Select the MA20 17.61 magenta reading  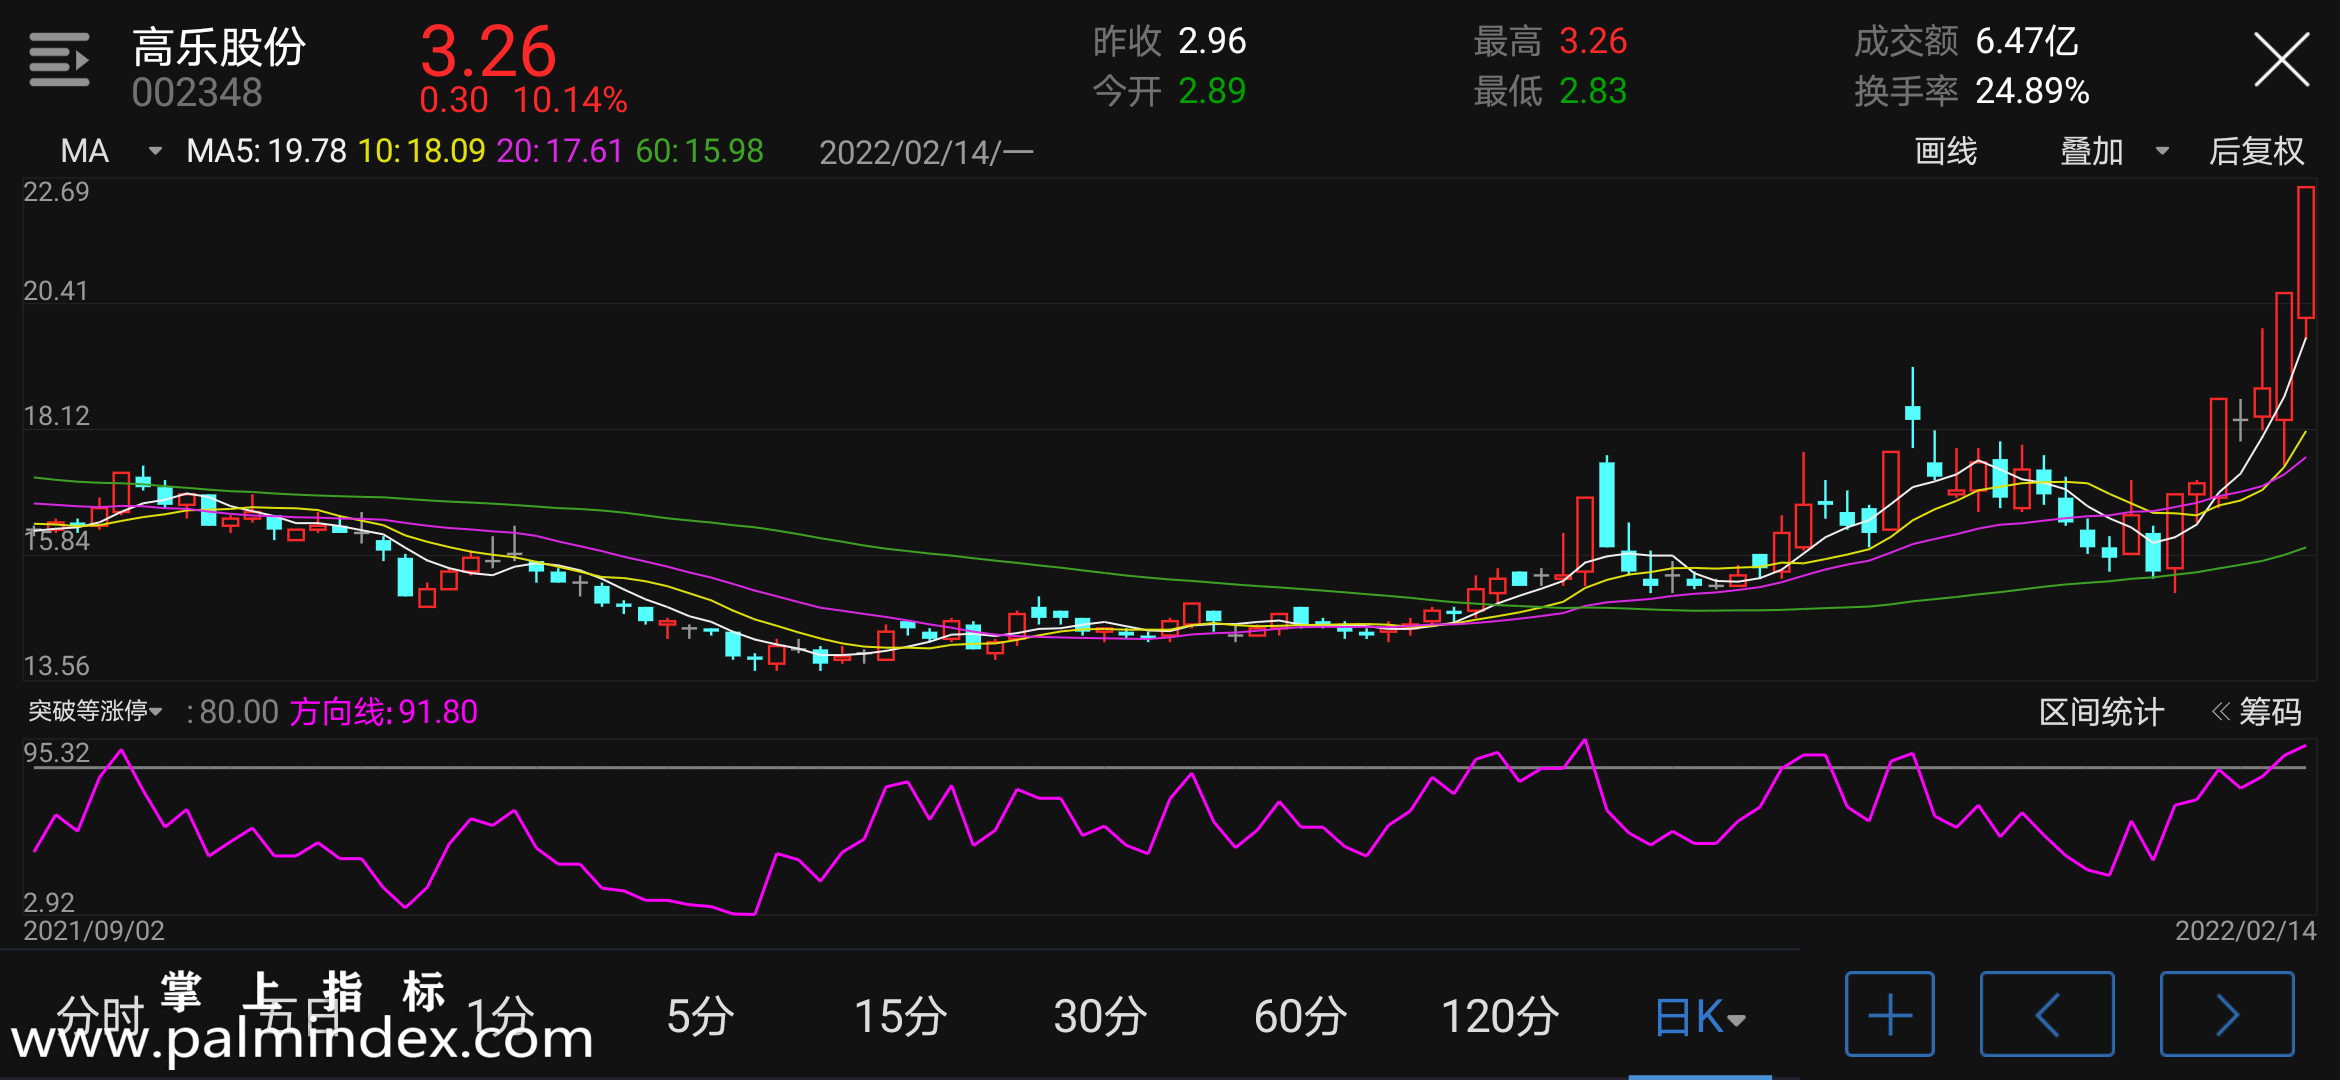pos(560,151)
